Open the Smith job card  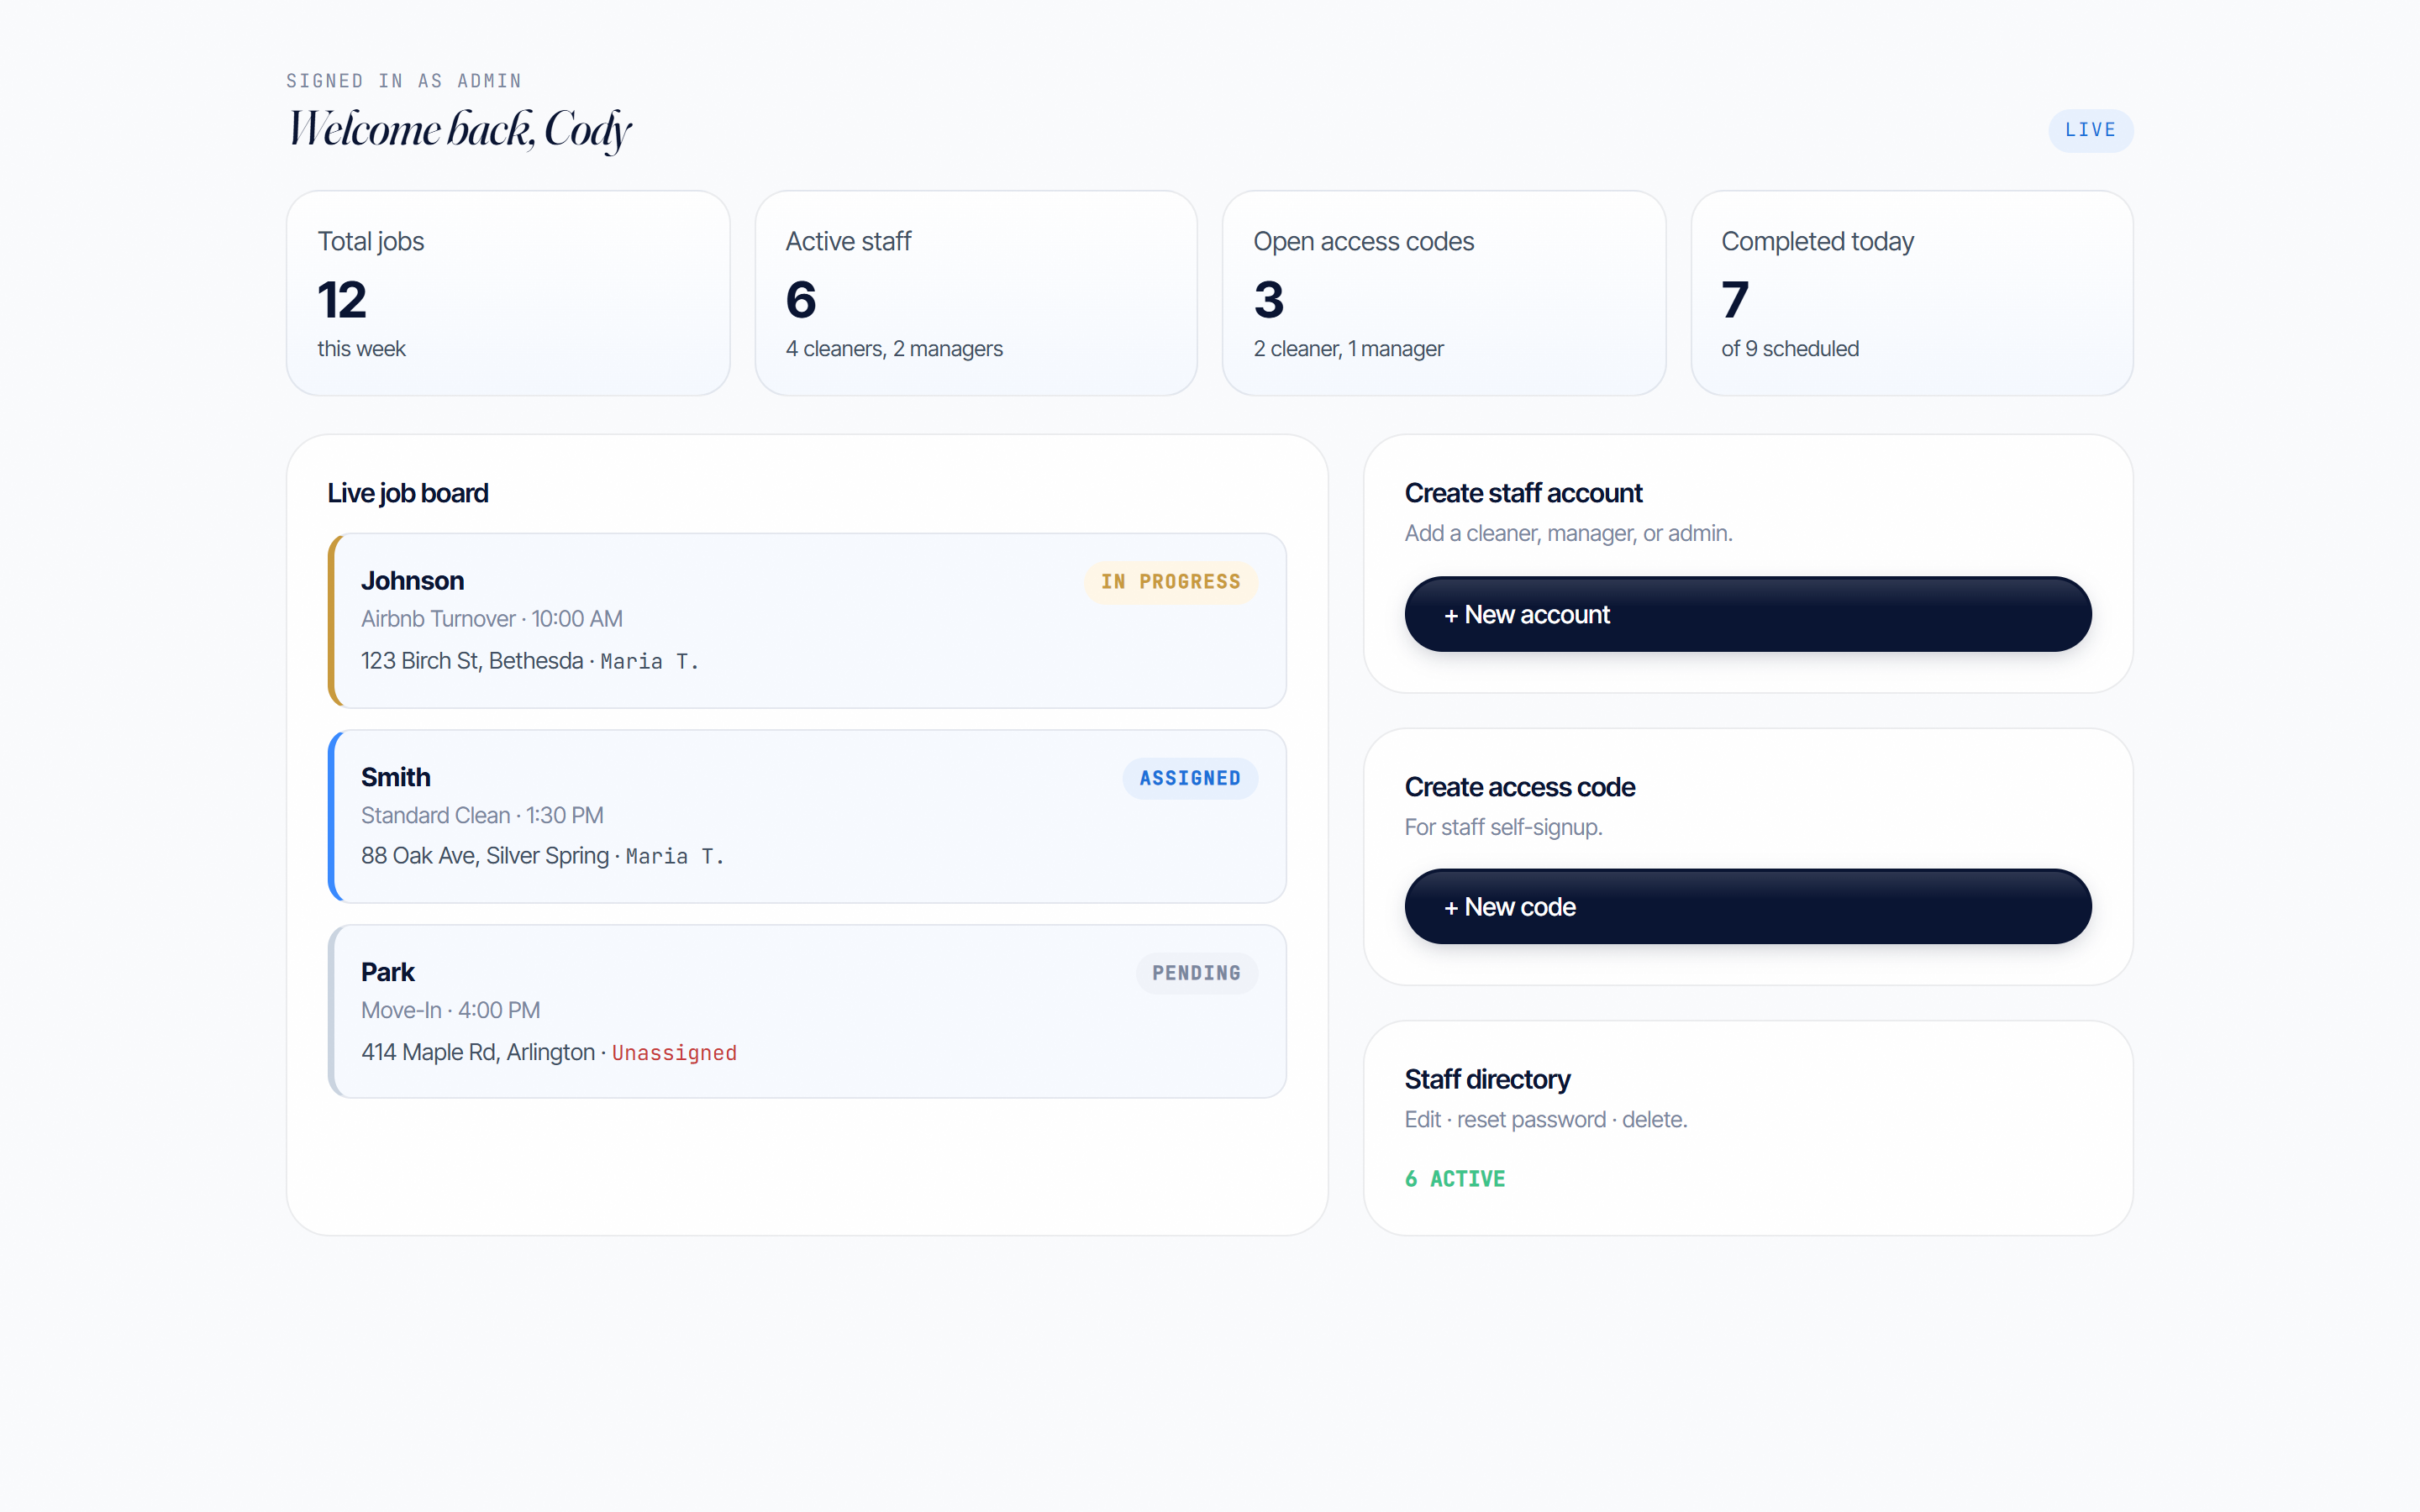pyautogui.click(x=807, y=816)
